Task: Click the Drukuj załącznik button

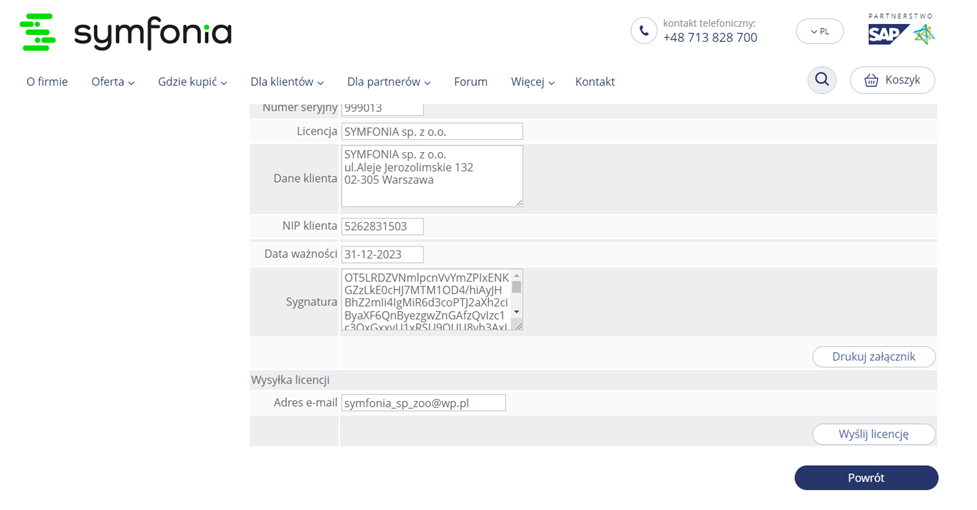Action: [874, 357]
